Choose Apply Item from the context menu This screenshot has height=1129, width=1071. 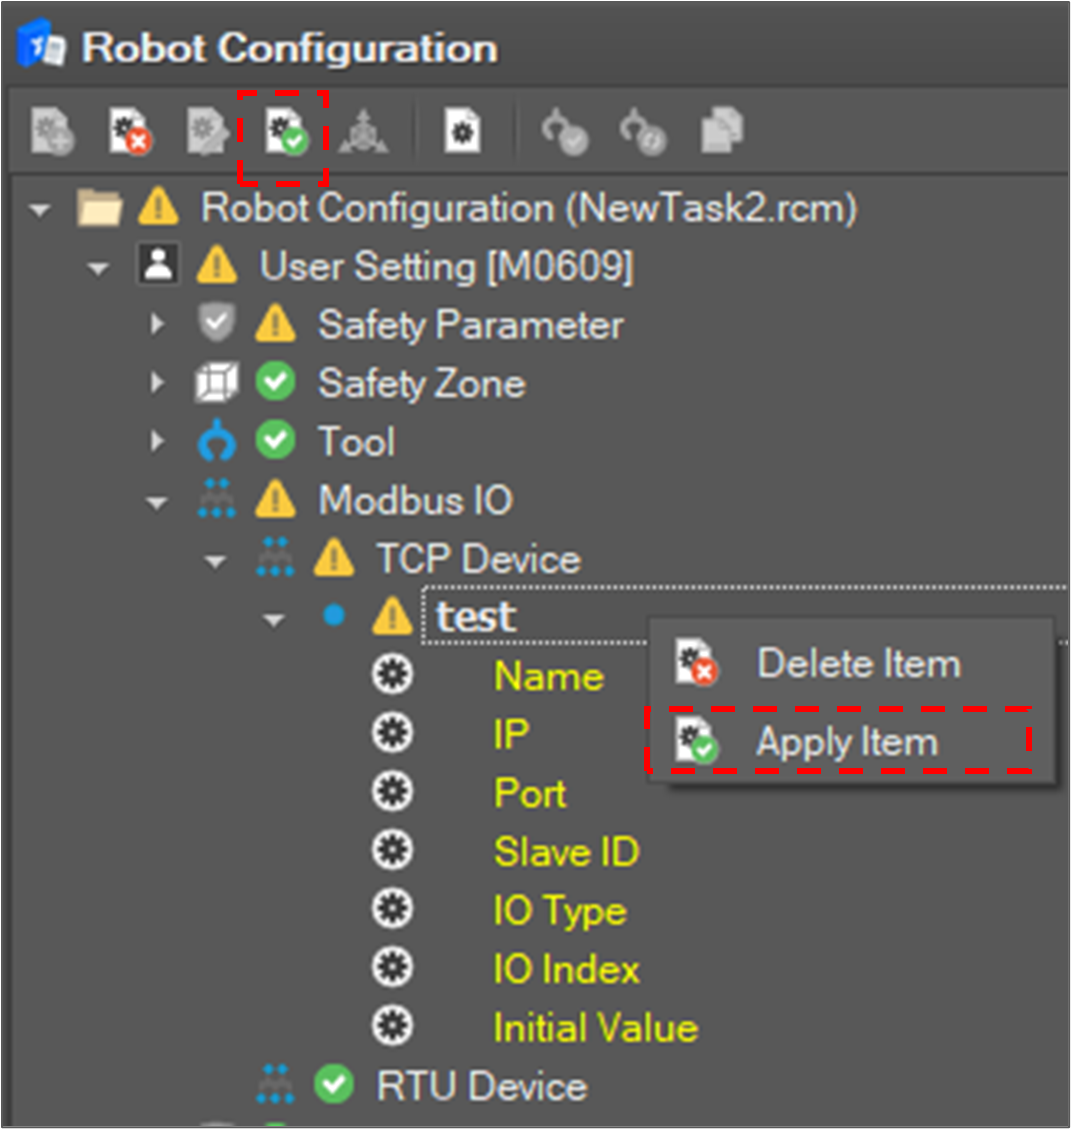point(846,743)
